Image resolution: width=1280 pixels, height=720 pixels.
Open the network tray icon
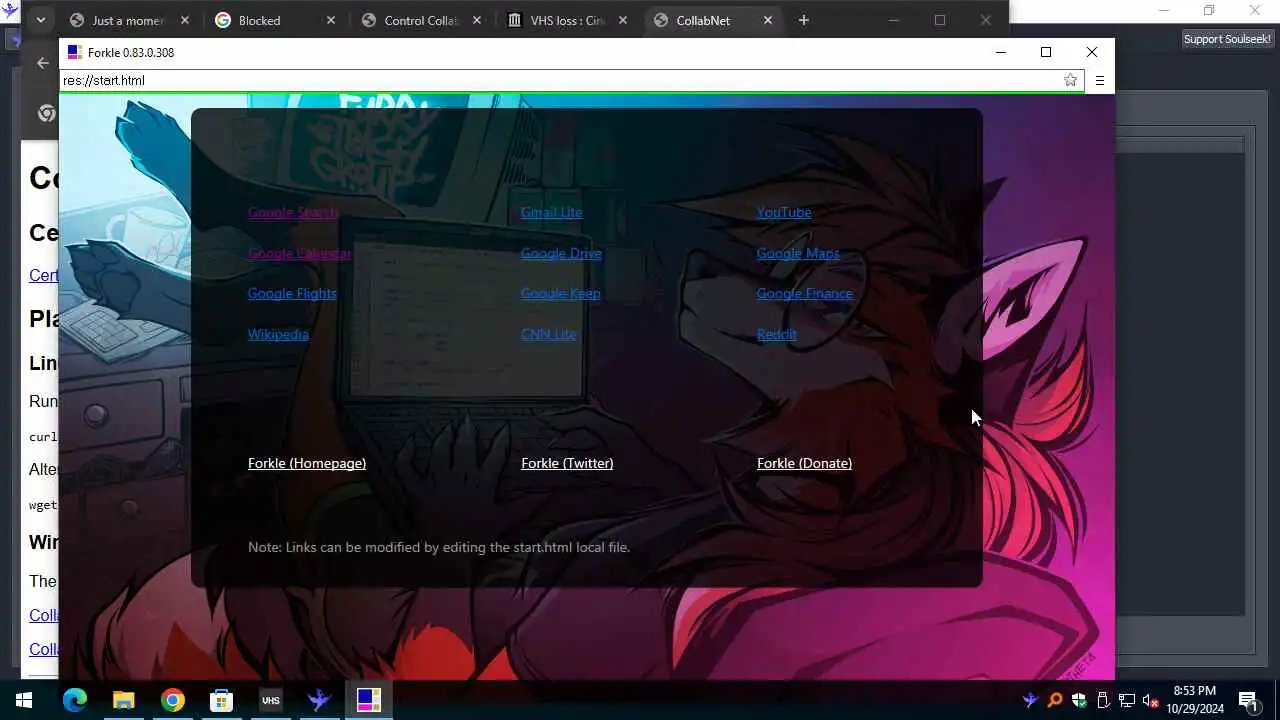point(1127,700)
